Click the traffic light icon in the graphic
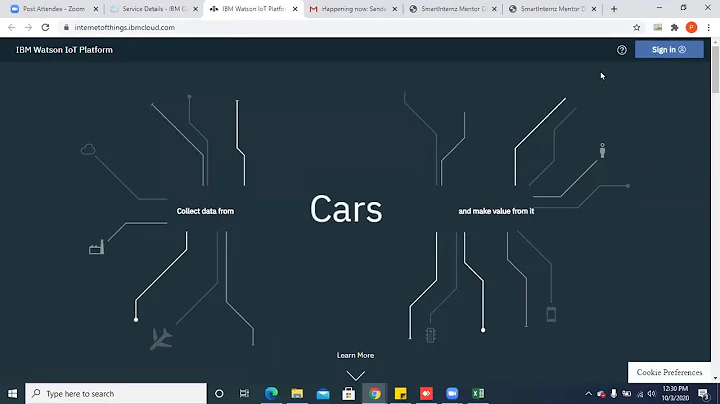The image size is (720, 404). (x=430, y=335)
